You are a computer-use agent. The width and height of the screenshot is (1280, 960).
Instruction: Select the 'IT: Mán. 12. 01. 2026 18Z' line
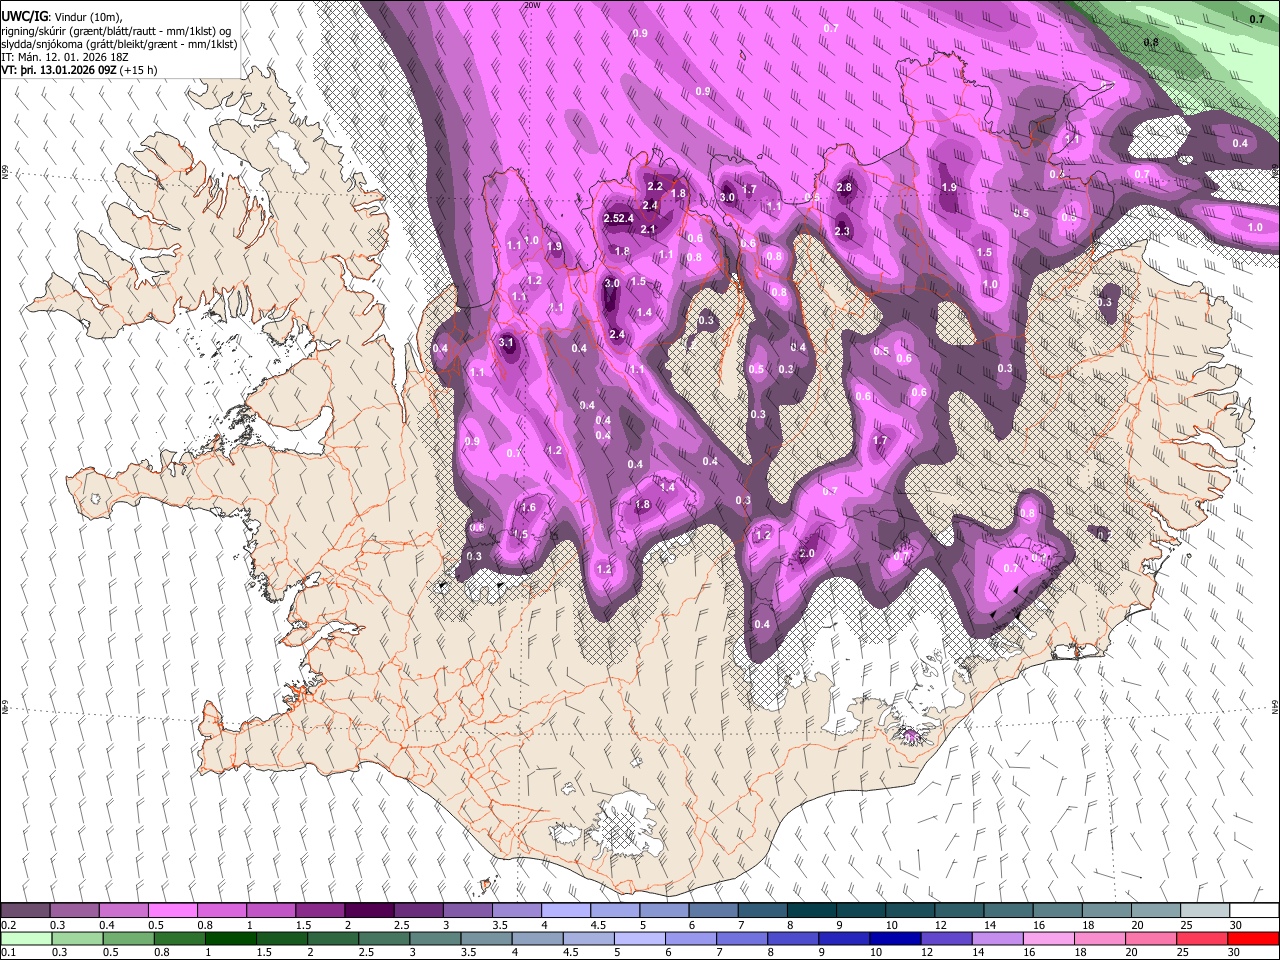pyautogui.click(x=65, y=57)
